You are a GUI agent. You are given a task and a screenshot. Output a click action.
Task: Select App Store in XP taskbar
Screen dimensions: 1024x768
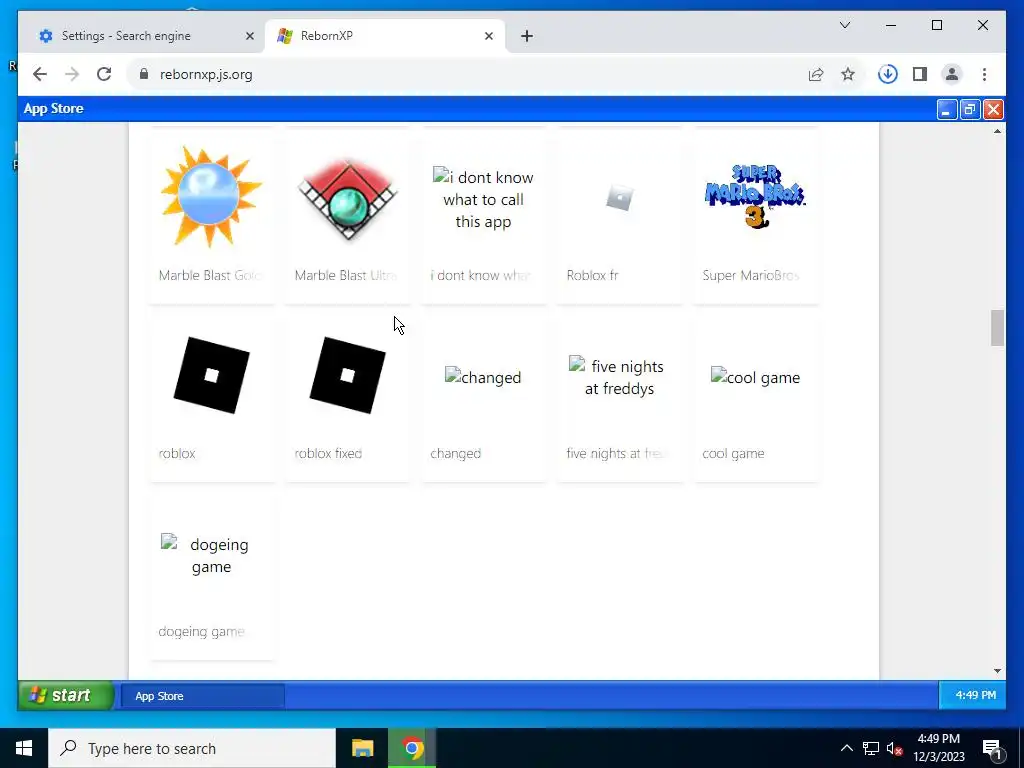pos(203,696)
